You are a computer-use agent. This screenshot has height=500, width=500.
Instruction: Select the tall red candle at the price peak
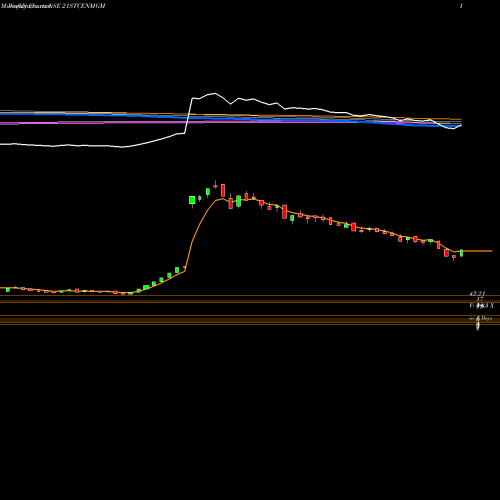(x=223, y=190)
